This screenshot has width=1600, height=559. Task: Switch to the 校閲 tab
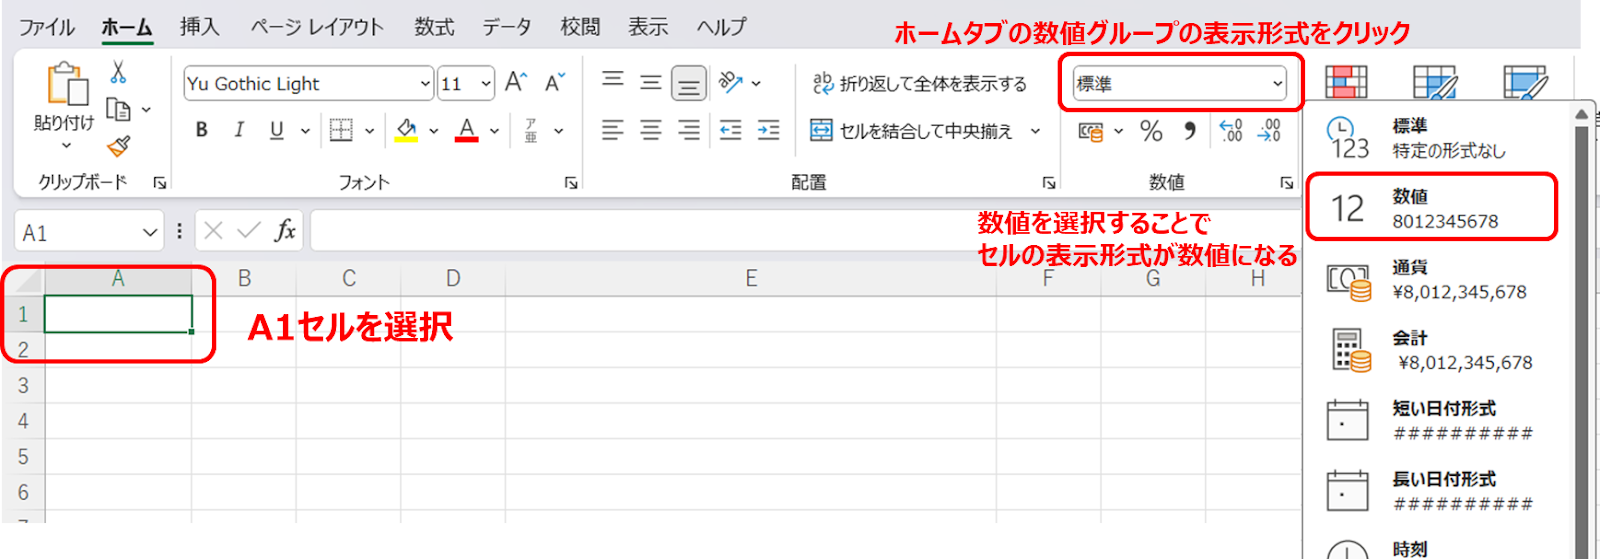click(581, 27)
